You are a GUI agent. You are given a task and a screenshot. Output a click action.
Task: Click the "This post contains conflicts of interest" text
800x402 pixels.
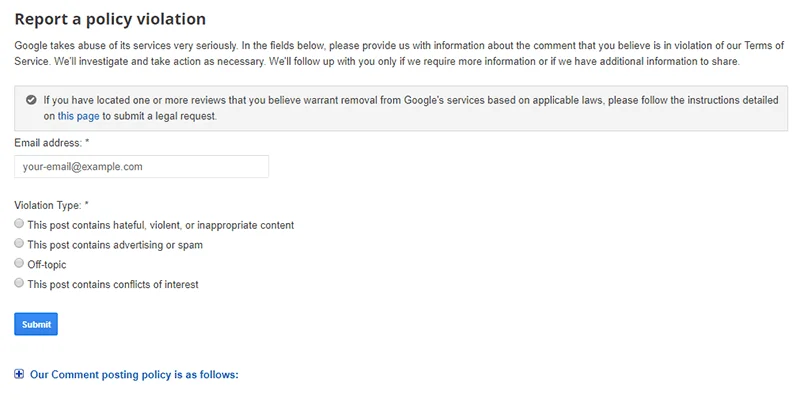click(113, 285)
